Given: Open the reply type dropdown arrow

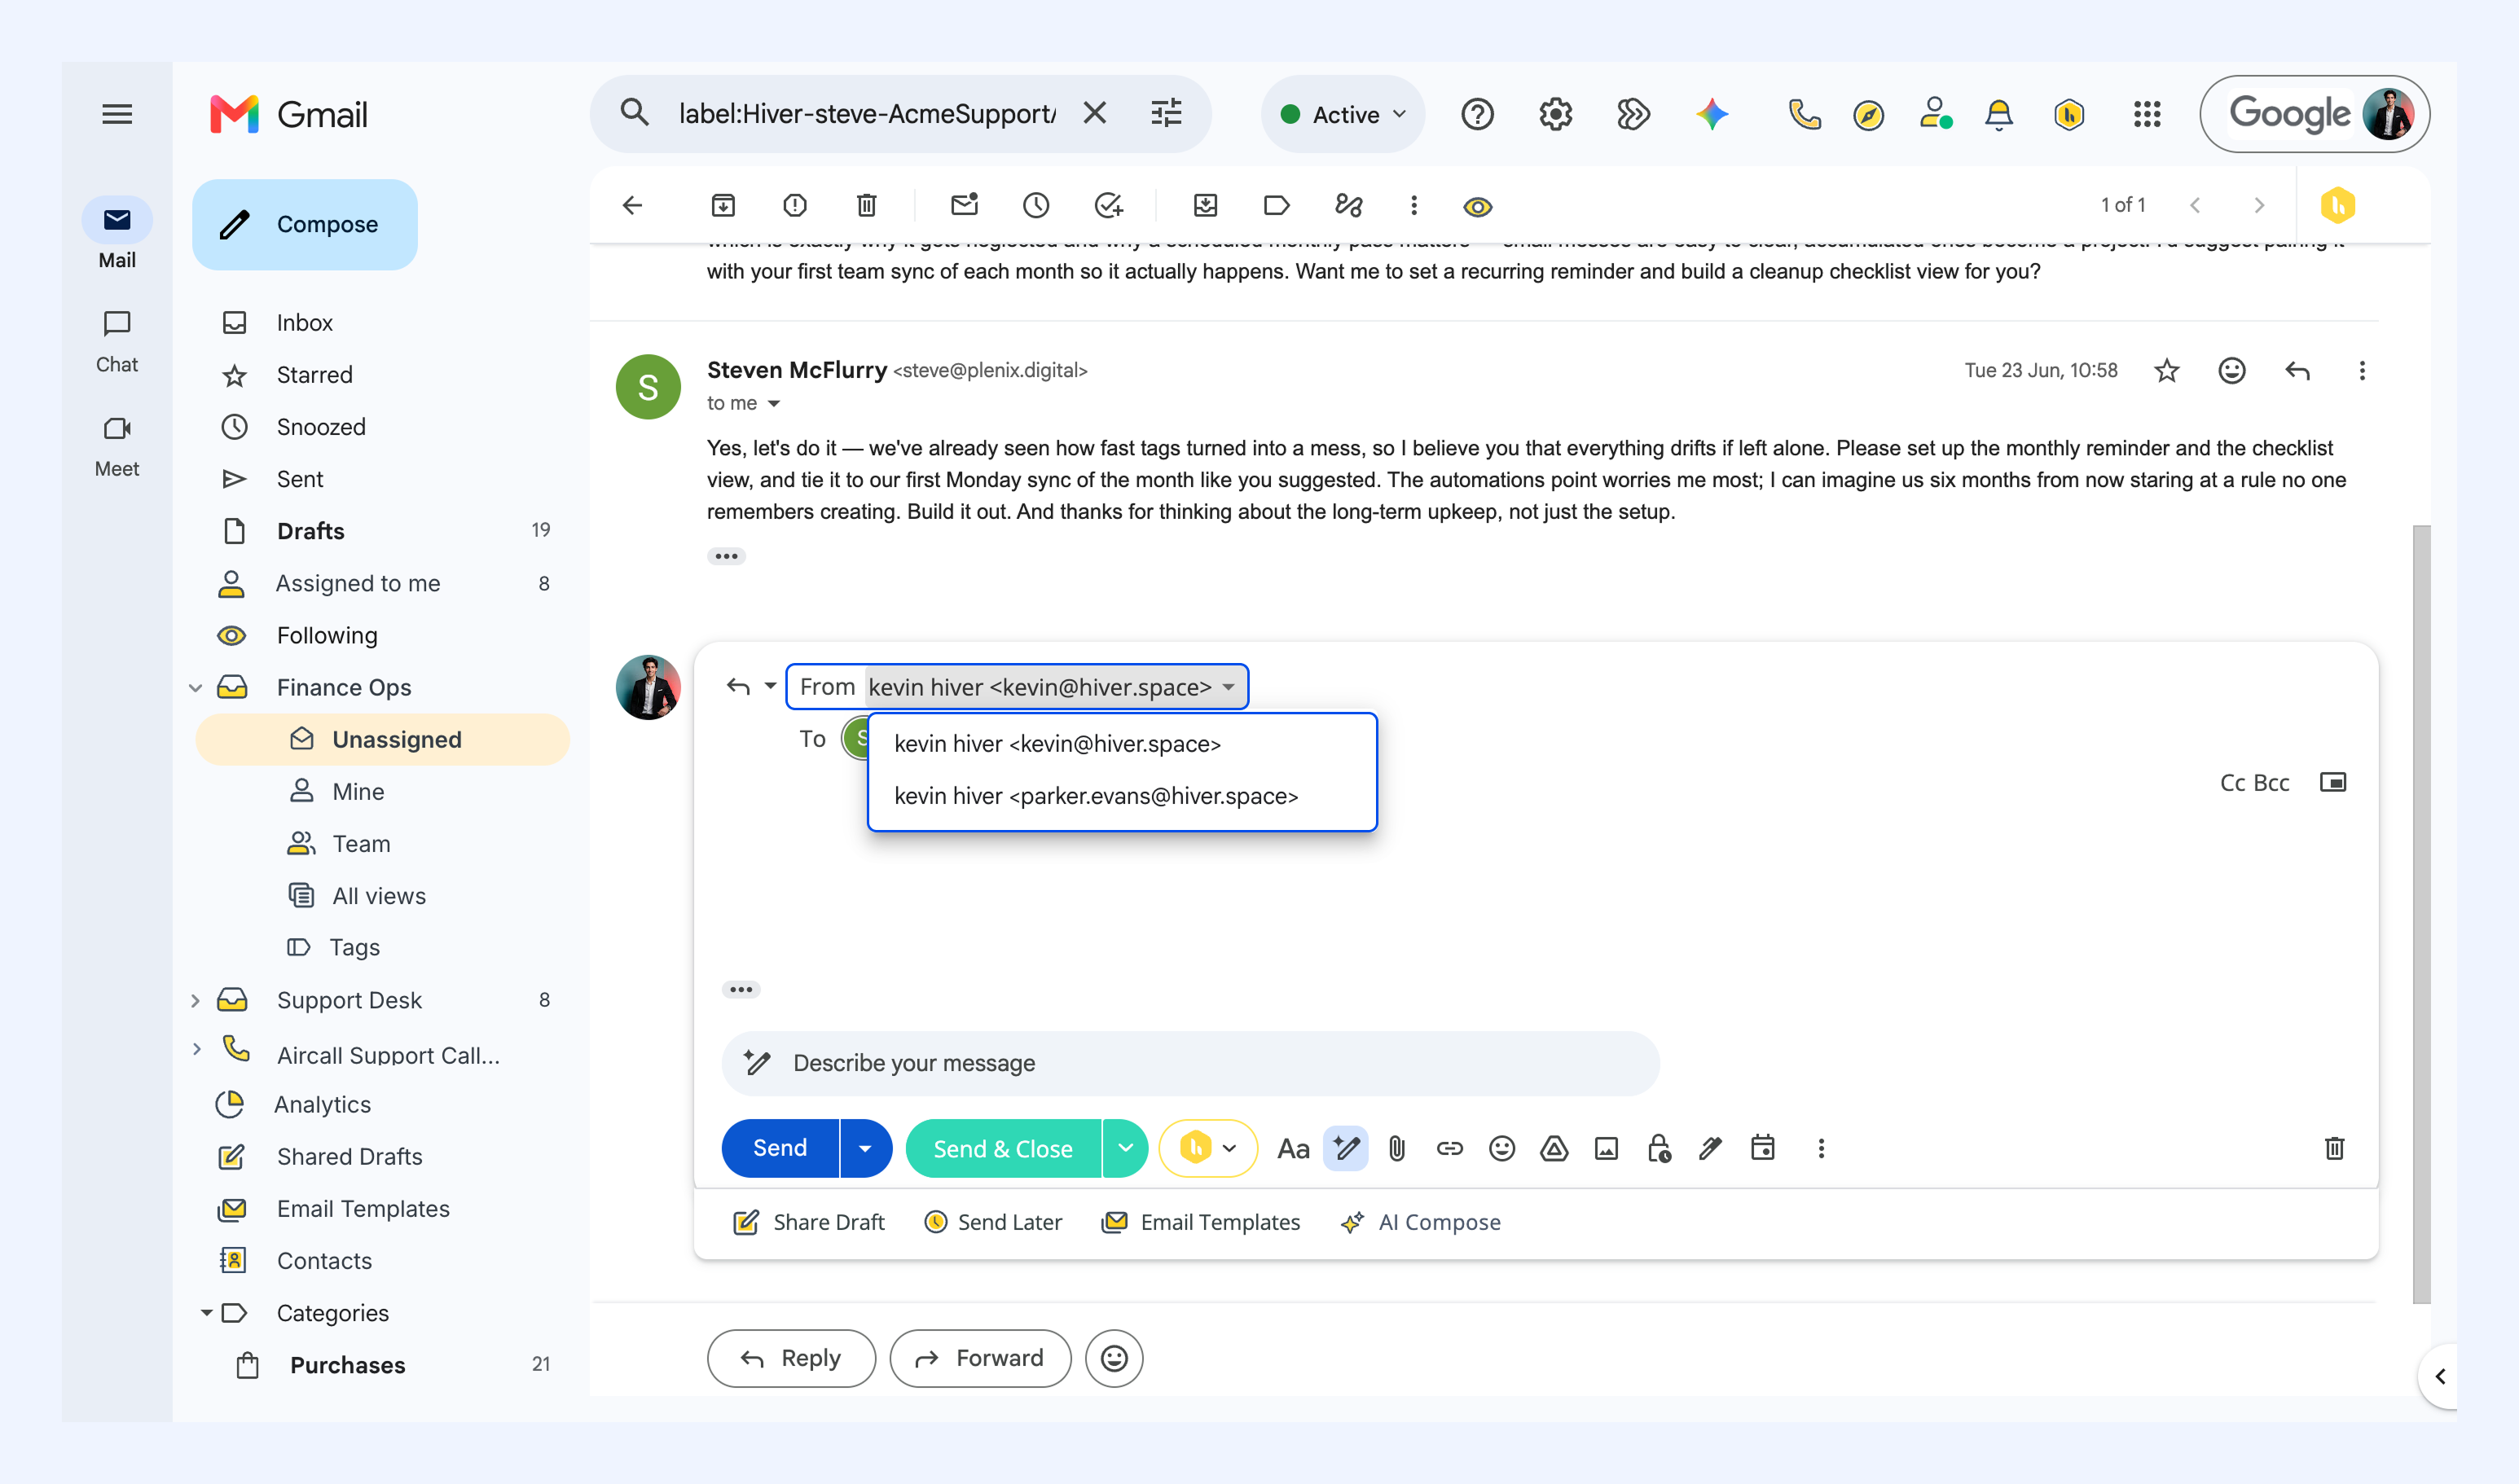Looking at the screenshot, I should (770, 686).
